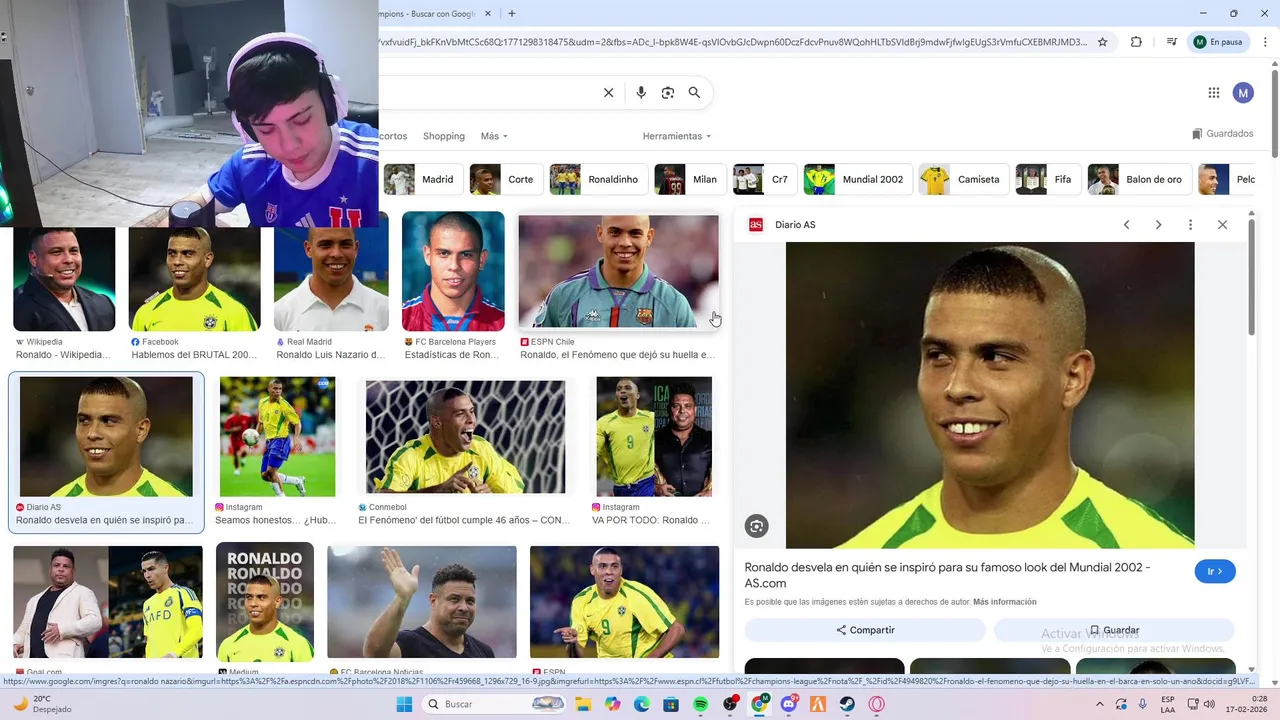Open Microsoft Store from the taskbar
The width and height of the screenshot is (1280, 720).
pos(671,704)
